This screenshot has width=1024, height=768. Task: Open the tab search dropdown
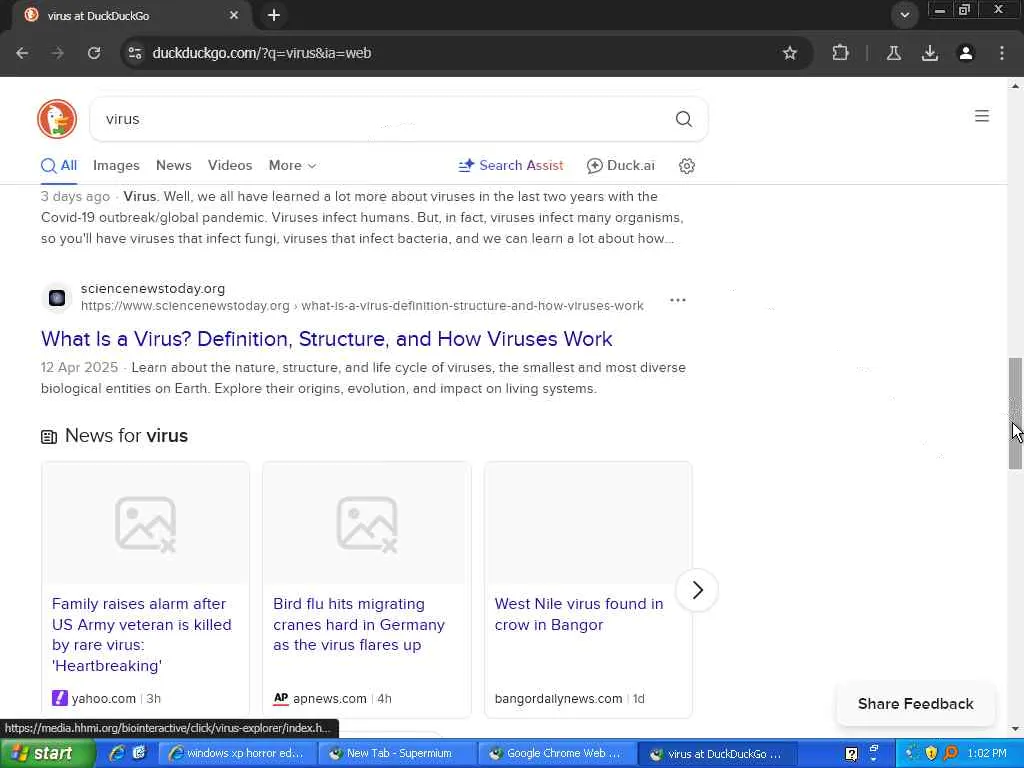[x=904, y=15]
